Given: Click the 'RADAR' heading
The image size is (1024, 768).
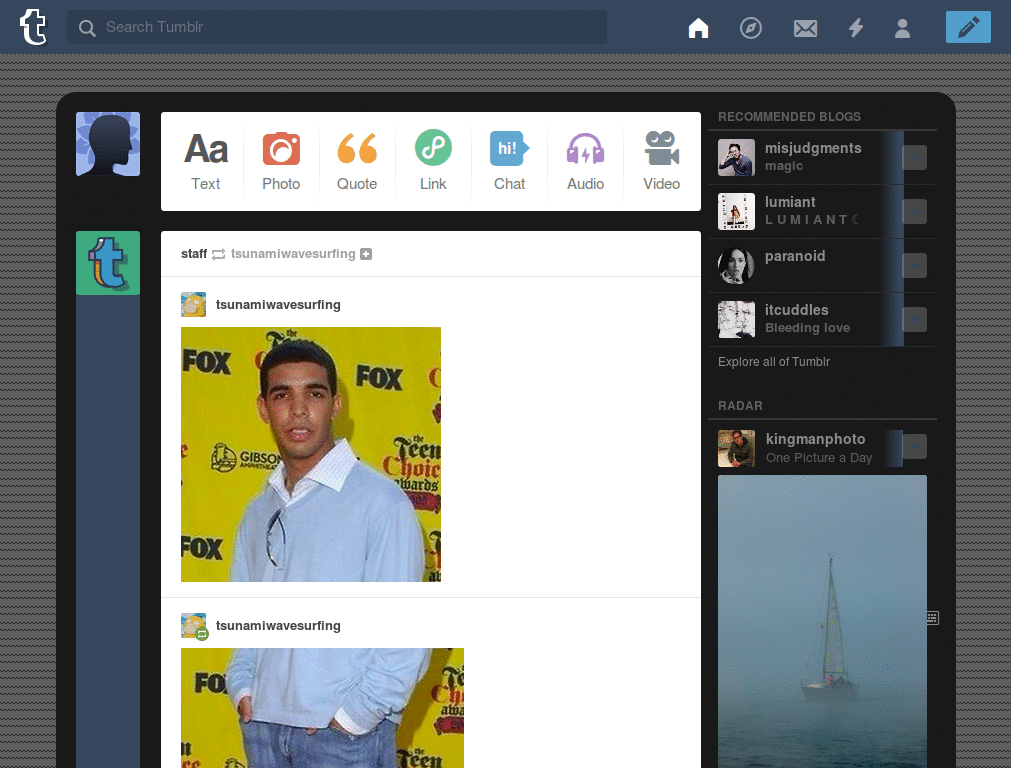Looking at the screenshot, I should (x=740, y=406).
